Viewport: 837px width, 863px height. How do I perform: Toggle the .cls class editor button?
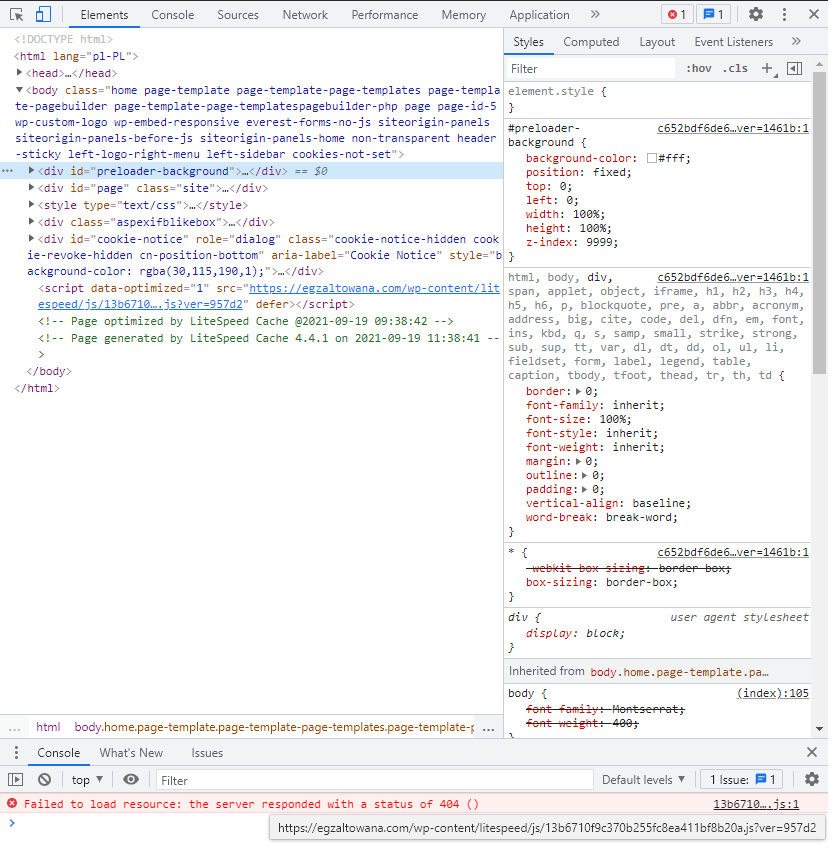735,68
